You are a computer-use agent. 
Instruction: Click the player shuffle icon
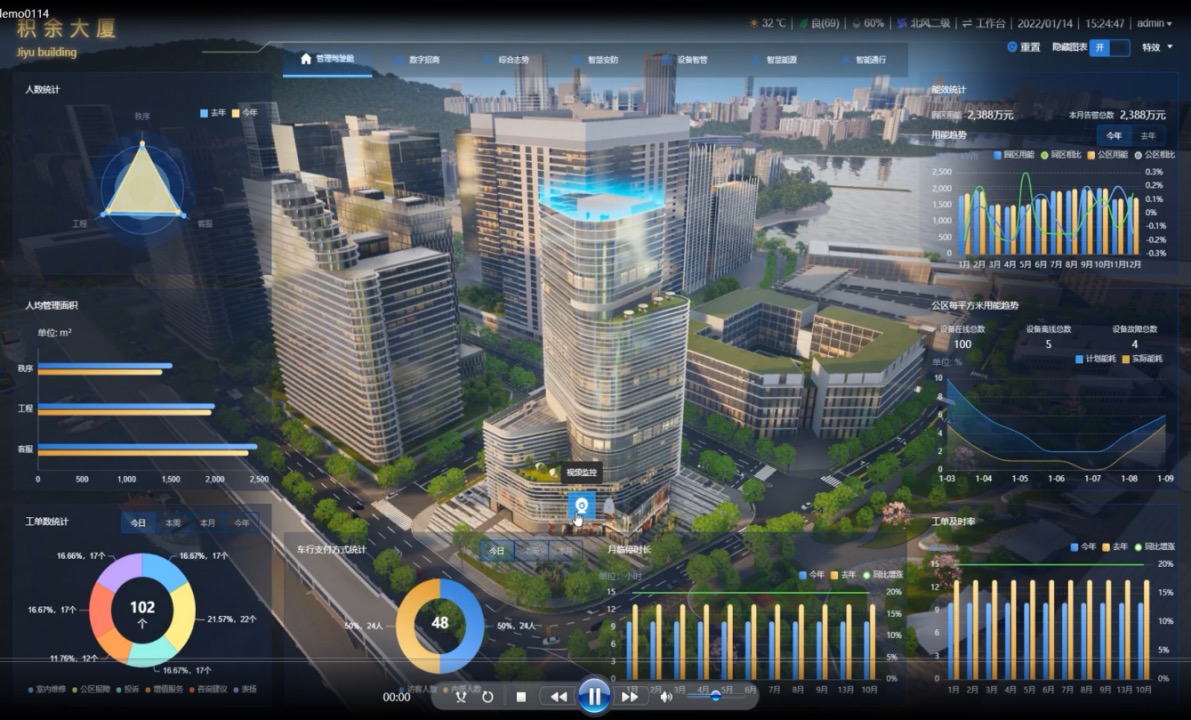point(460,696)
